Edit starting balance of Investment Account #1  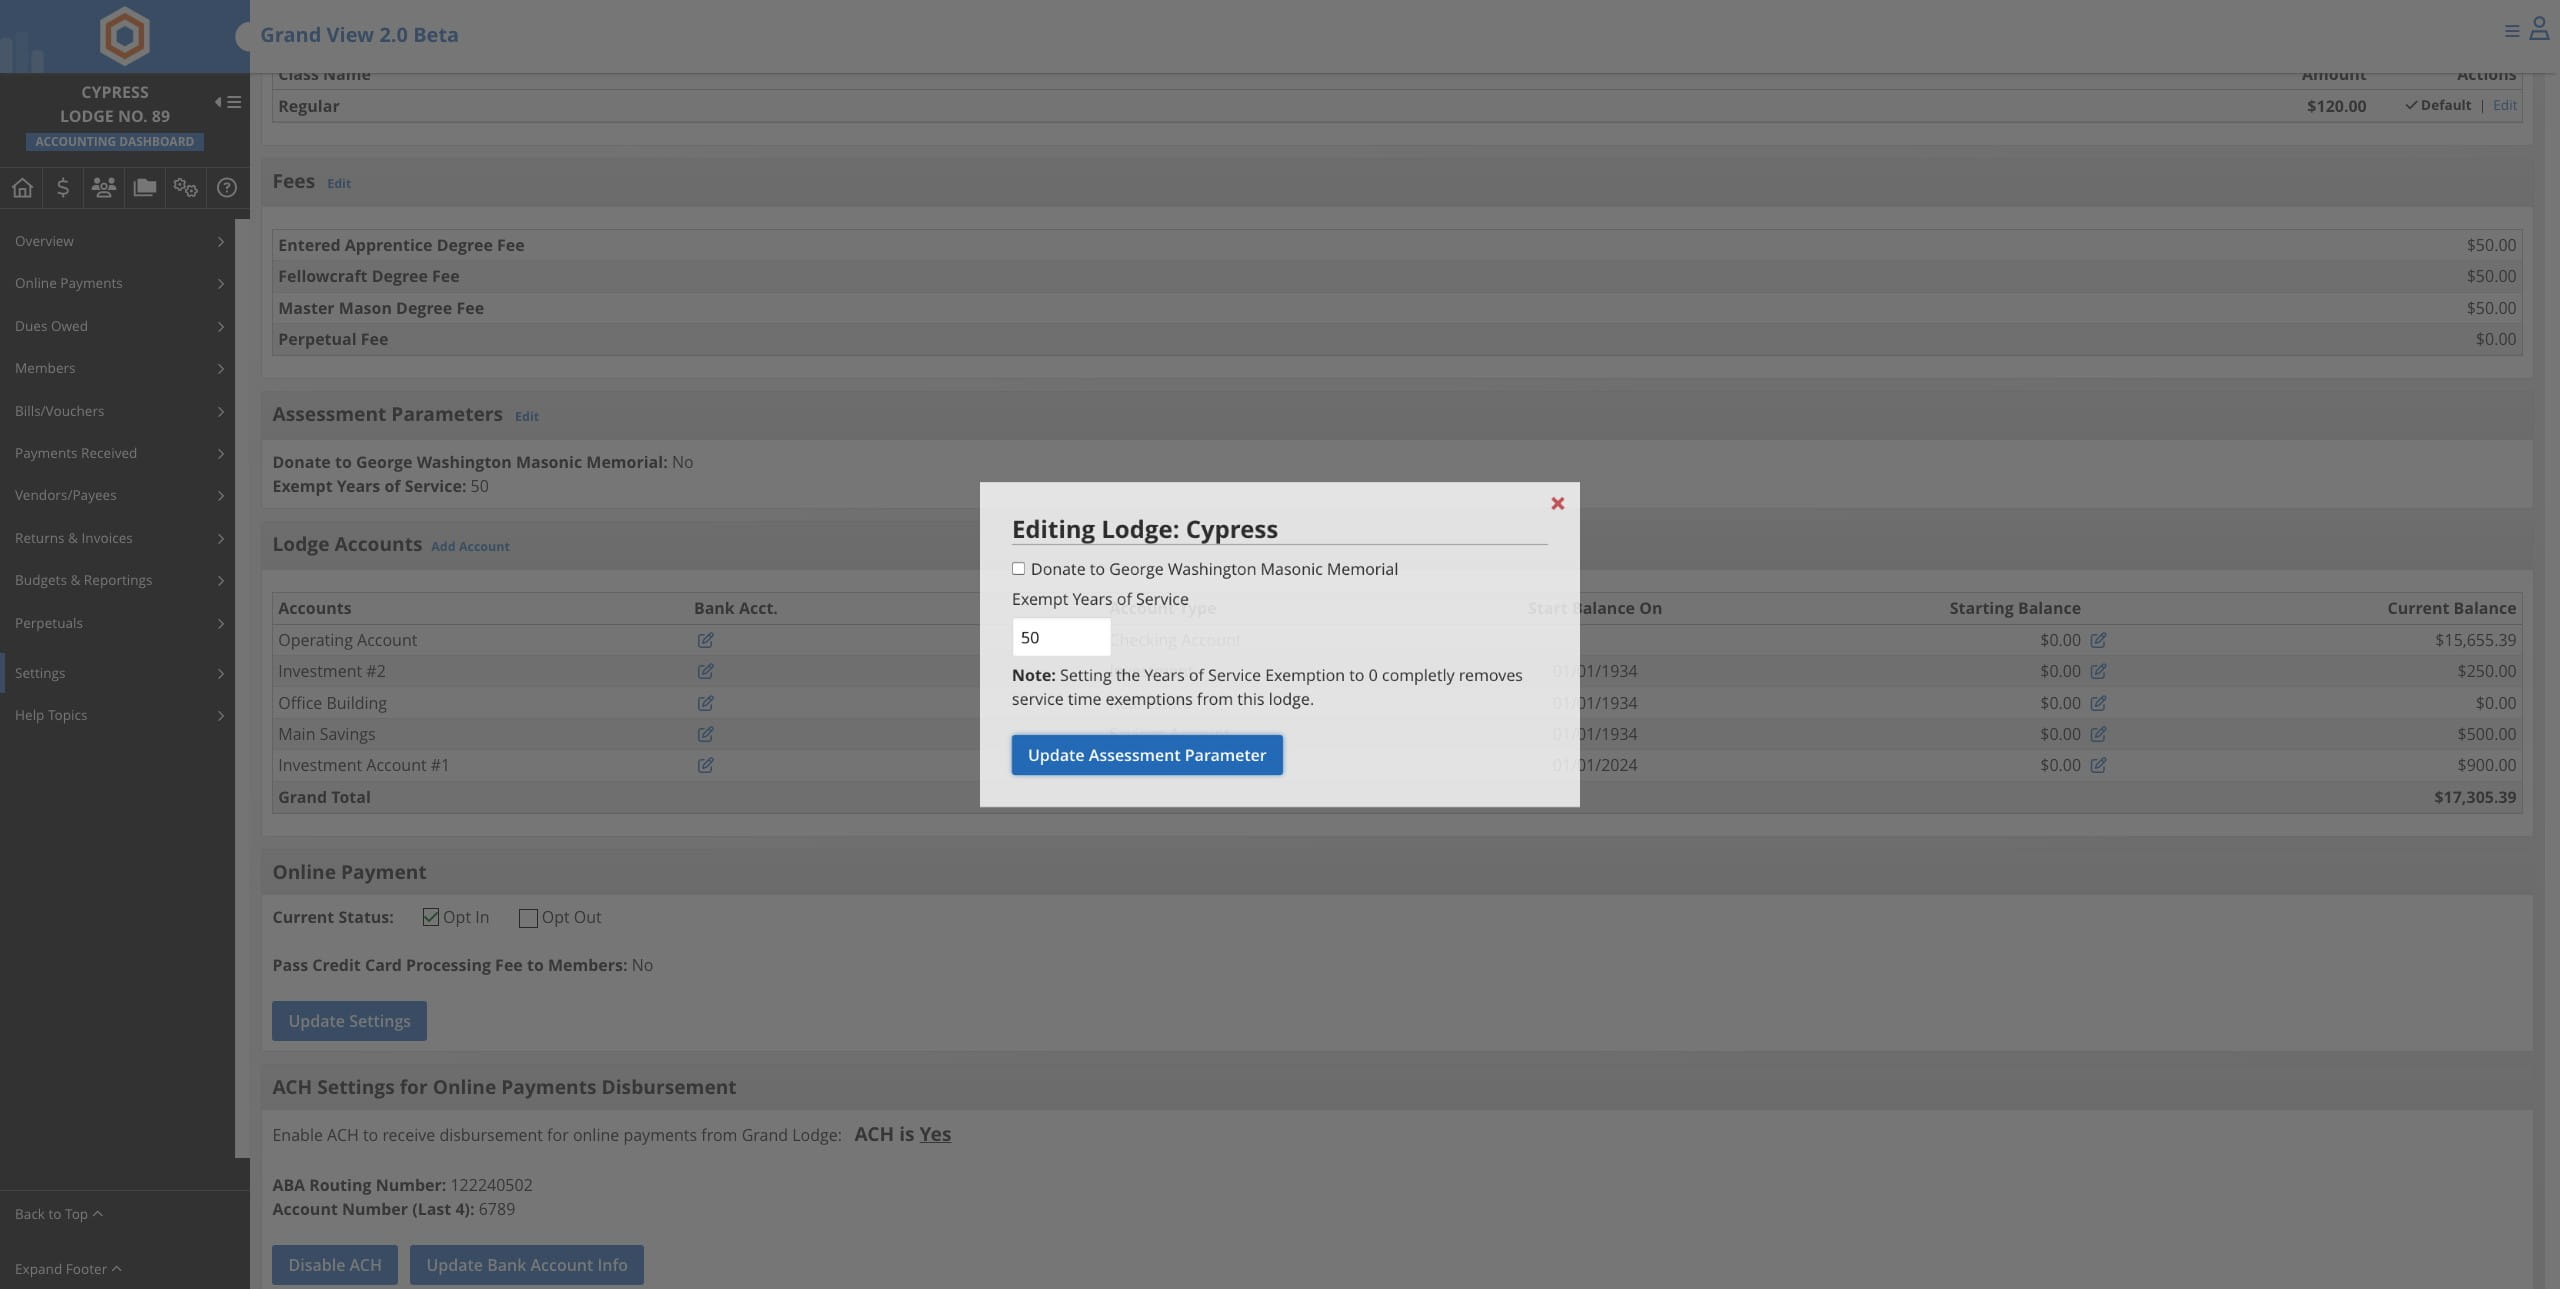(x=2098, y=765)
